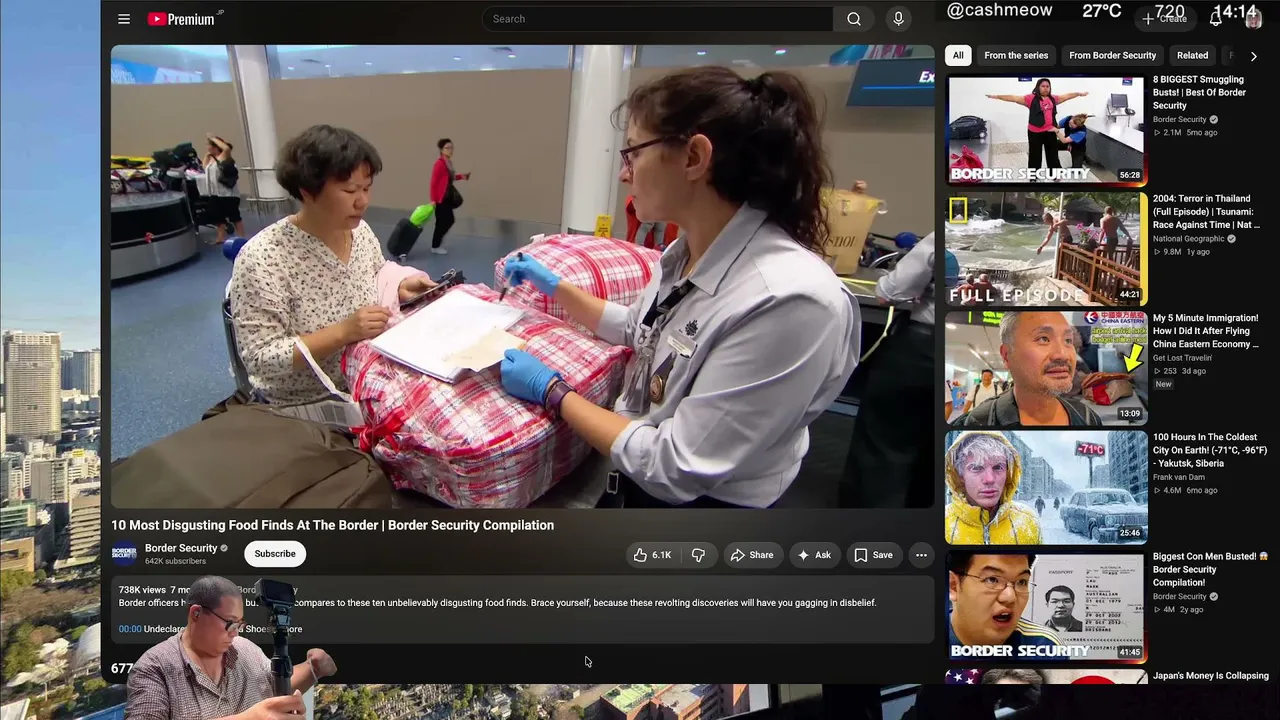Dislike this video
Screen dimensions: 1280x720
point(699,555)
